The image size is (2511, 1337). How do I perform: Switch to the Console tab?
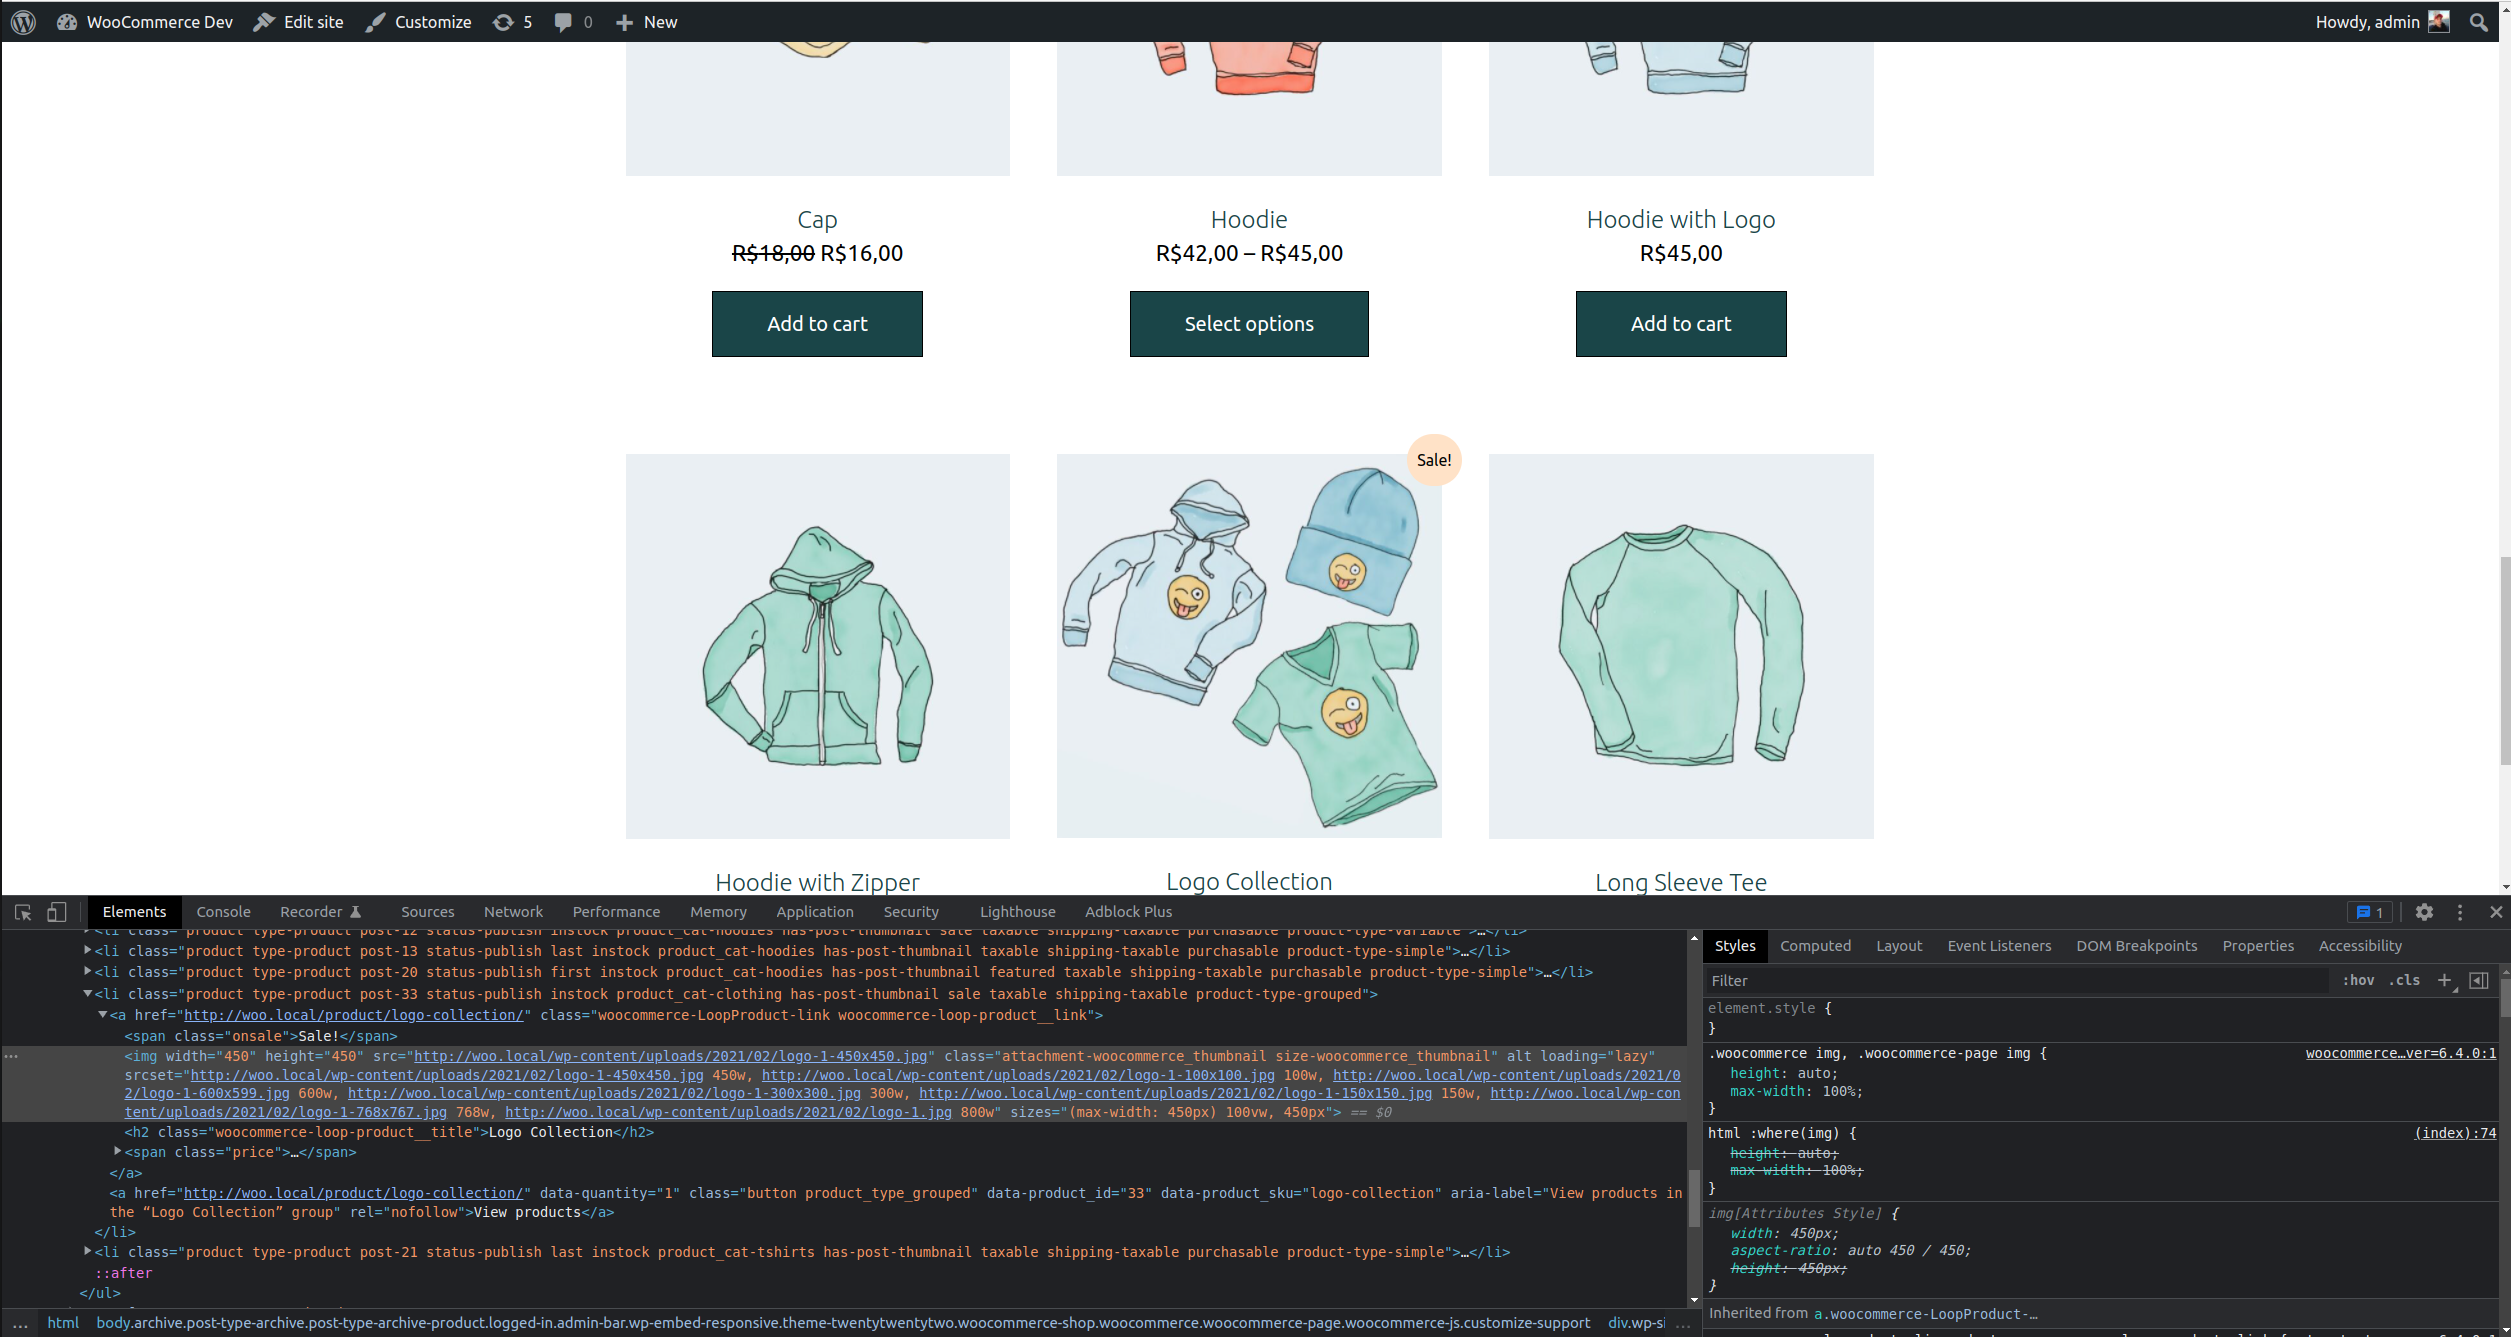click(x=223, y=911)
